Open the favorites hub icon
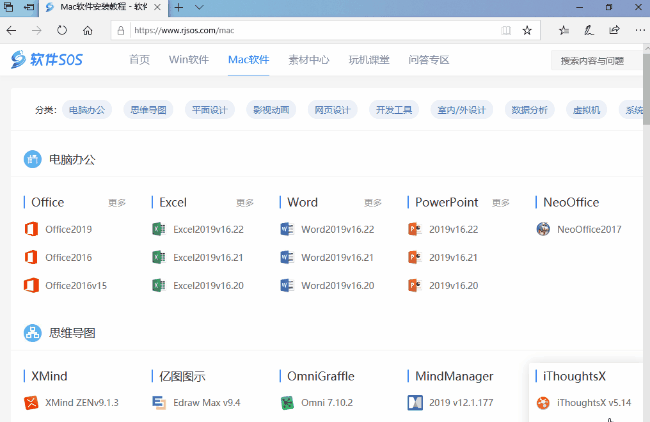Viewport: 650px width, 422px height. click(563, 30)
